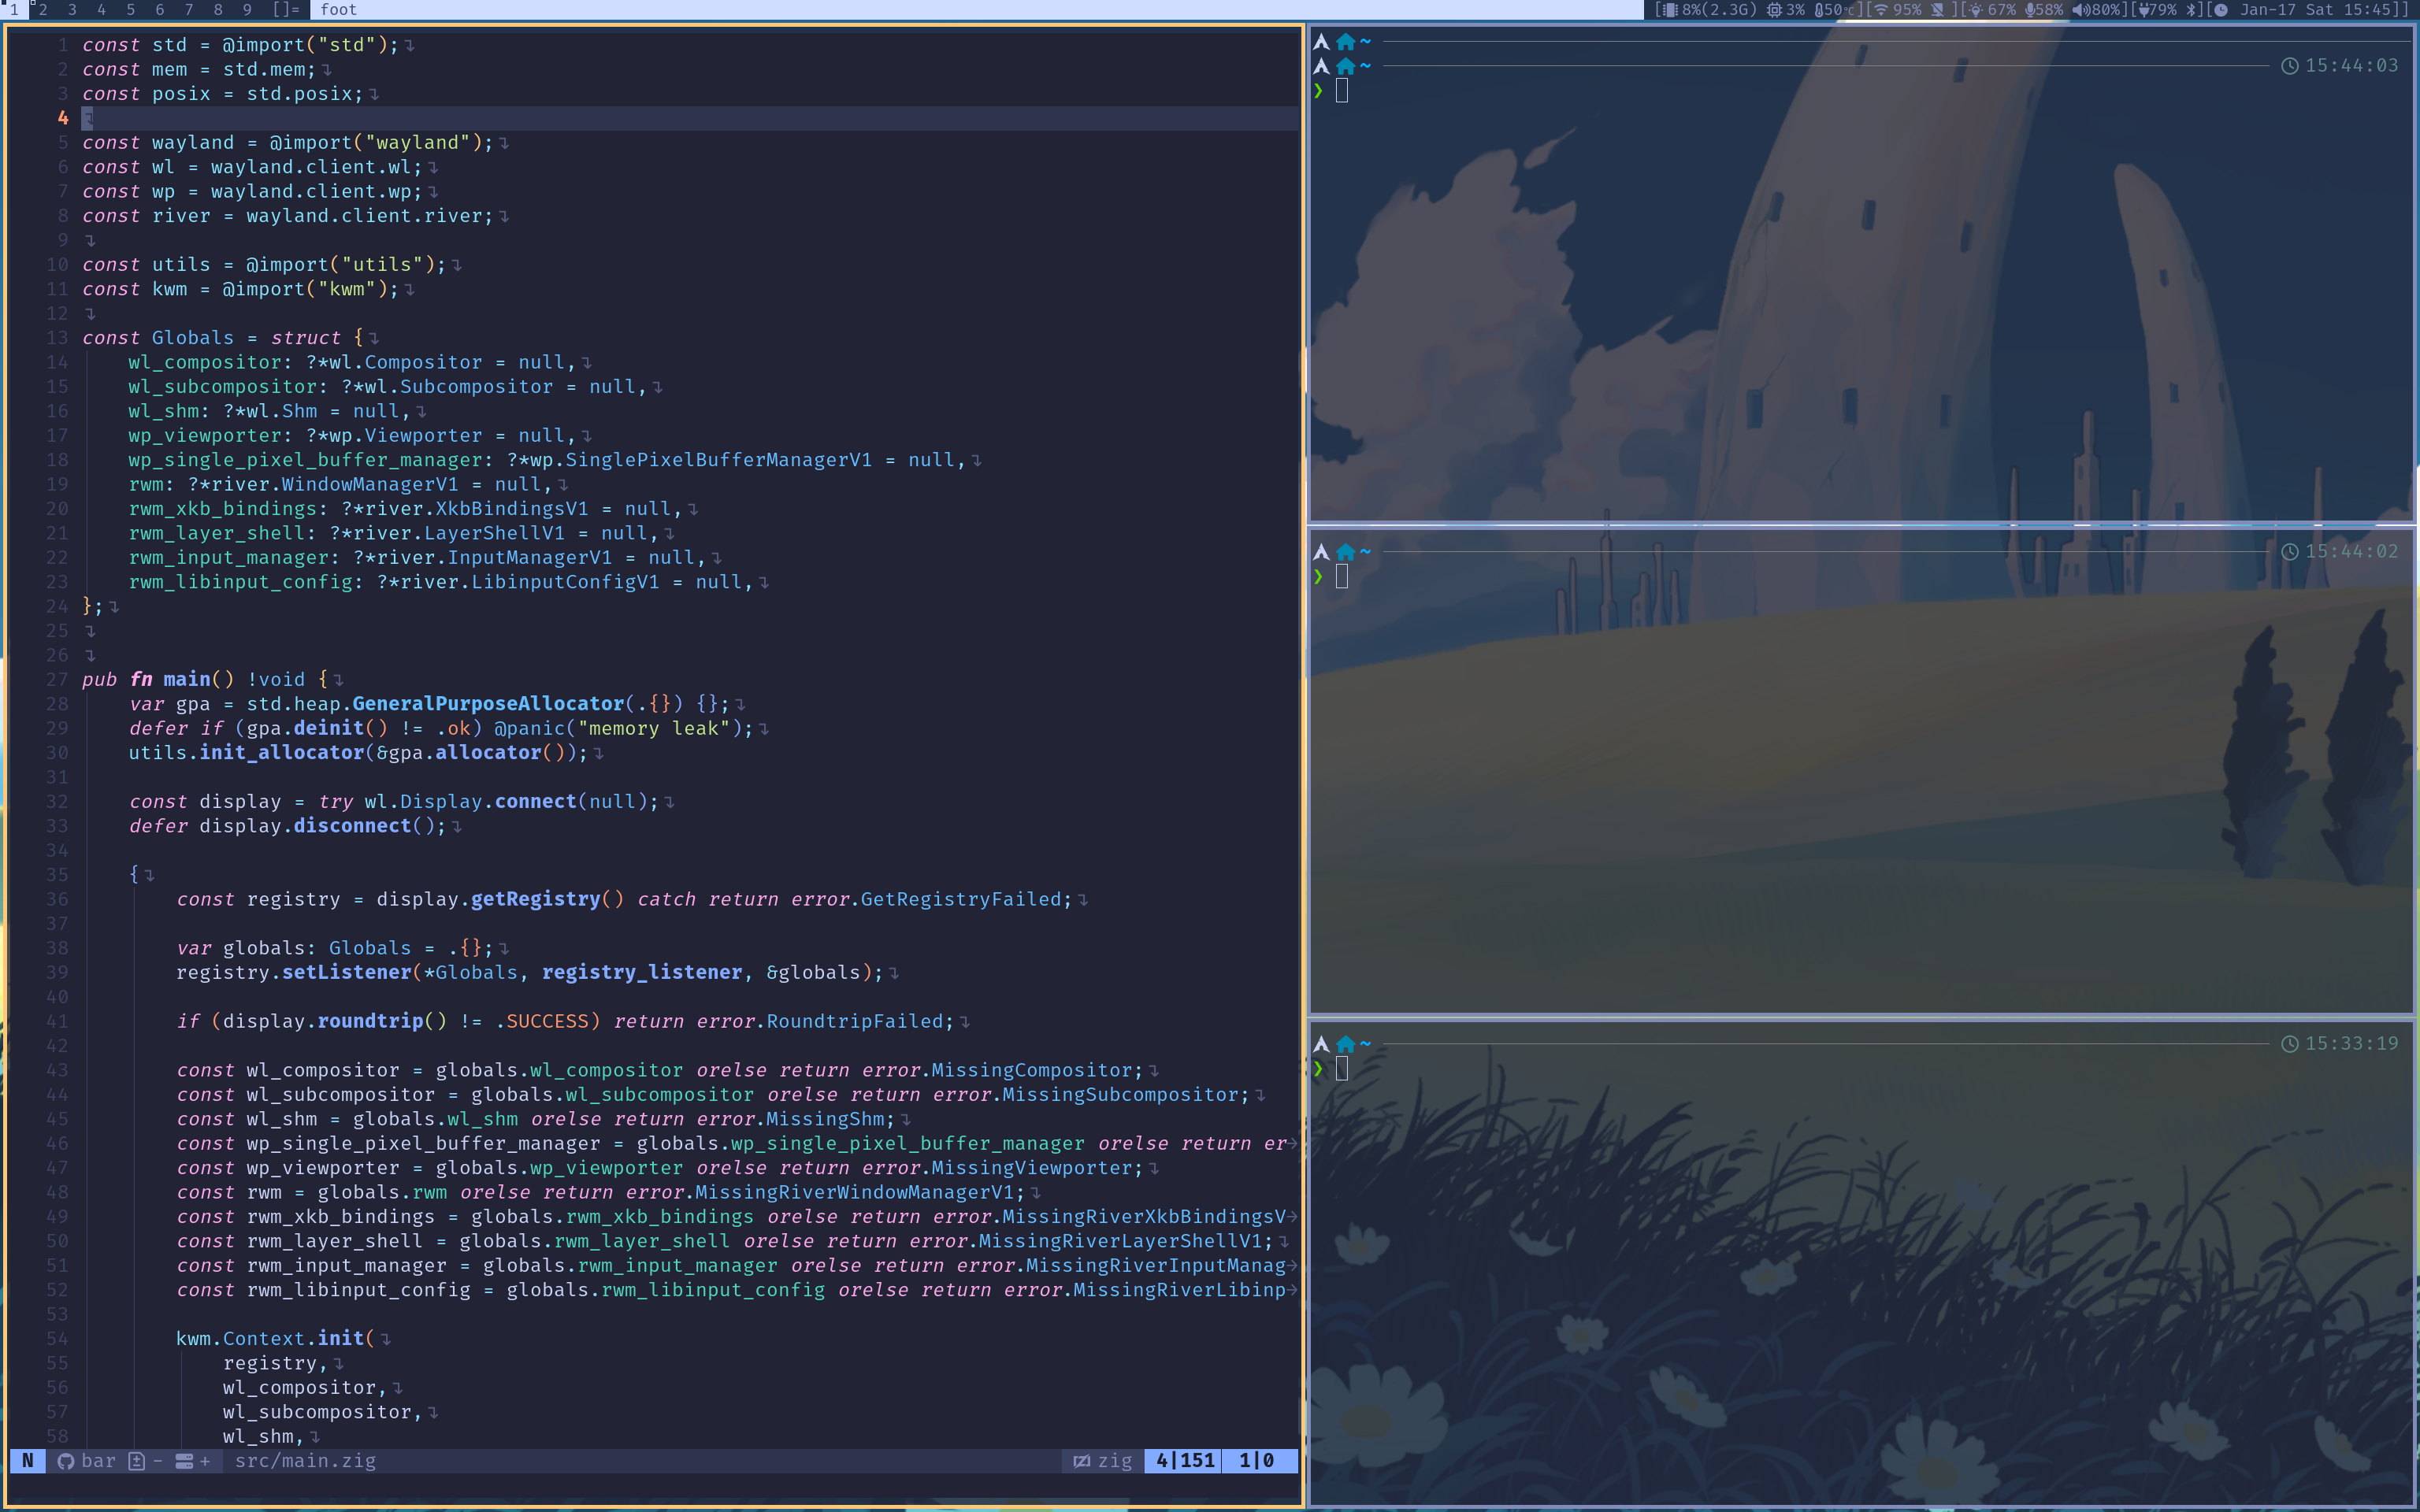Image resolution: width=2420 pixels, height=1512 pixels.
Task: Switch to workspace tag 9
Action: (246, 10)
